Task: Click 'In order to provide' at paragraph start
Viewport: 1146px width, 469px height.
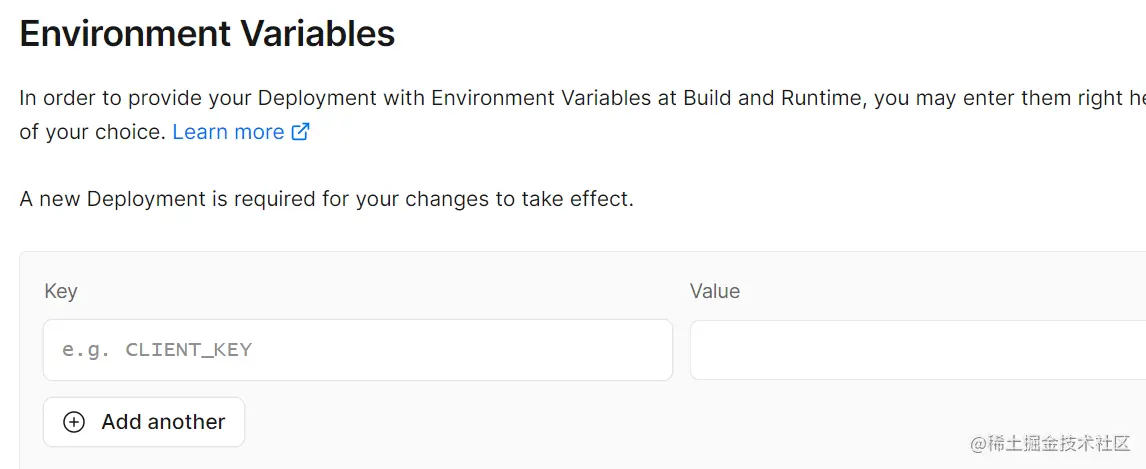Action: pyautogui.click(x=98, y=98)
